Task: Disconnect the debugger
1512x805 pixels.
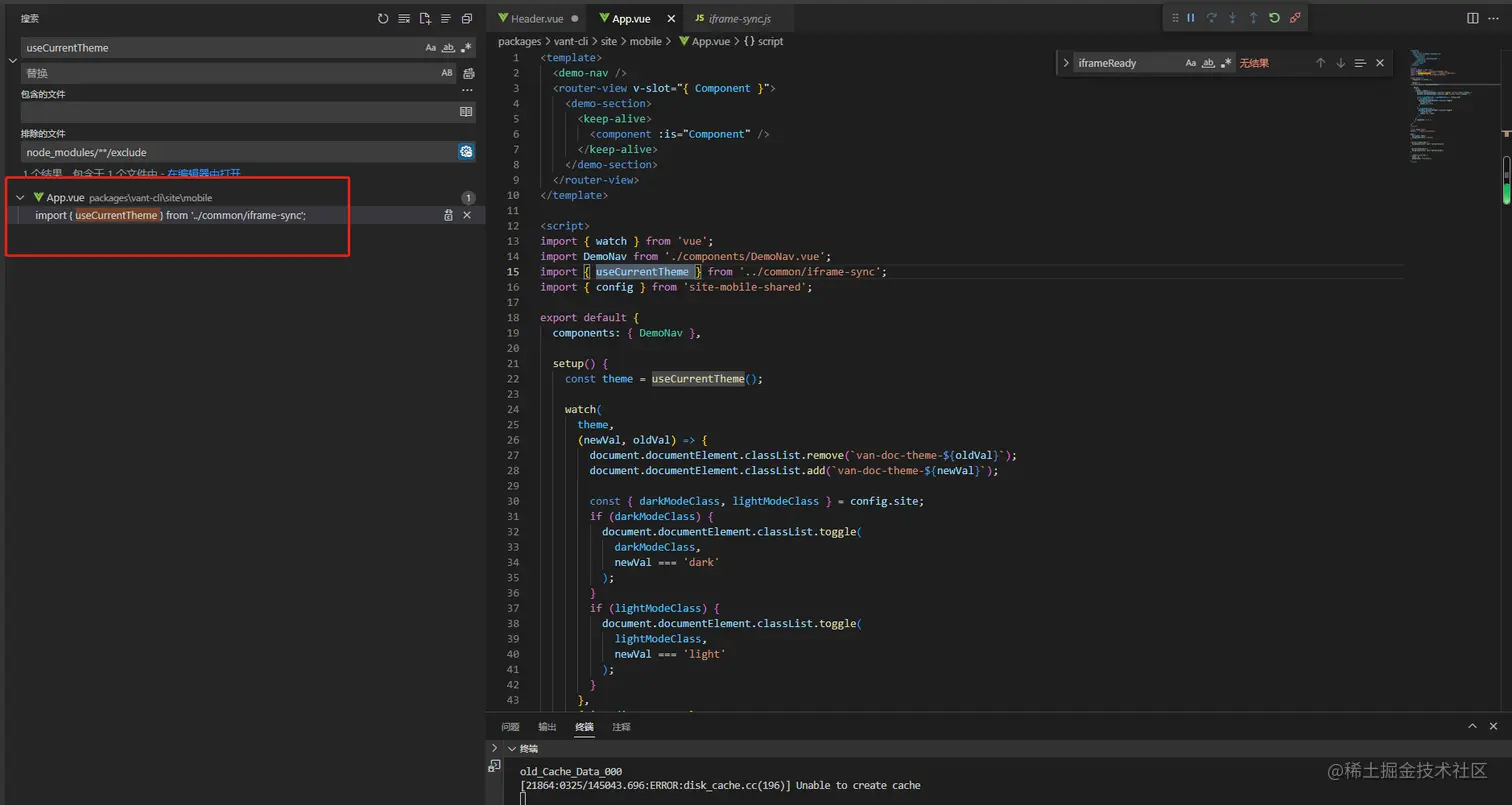Action: point(1295,18)
